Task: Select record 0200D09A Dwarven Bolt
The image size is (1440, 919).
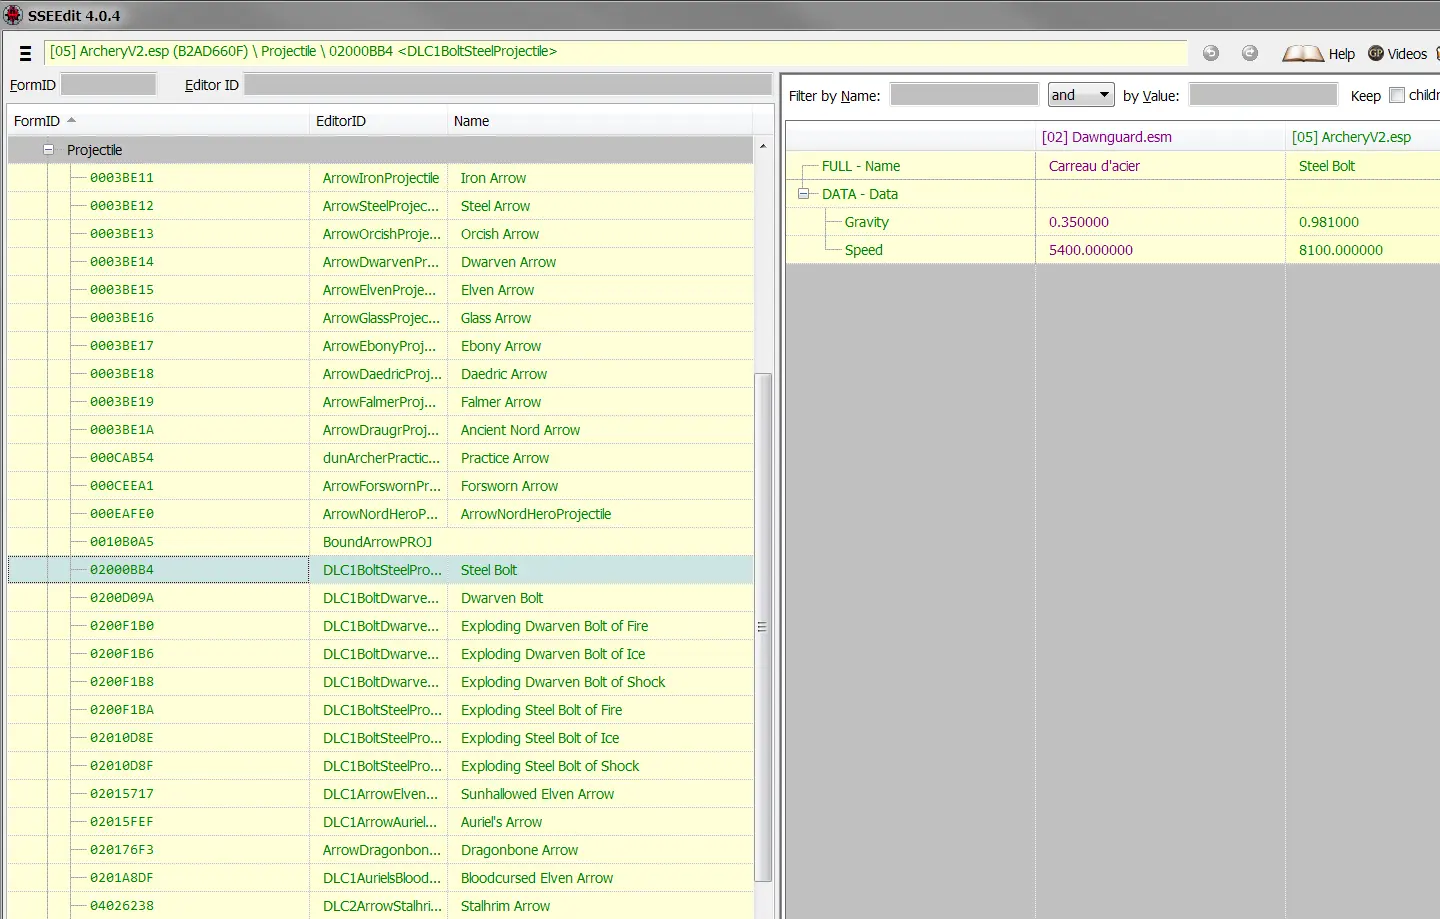Action: (x=380, y=598)
